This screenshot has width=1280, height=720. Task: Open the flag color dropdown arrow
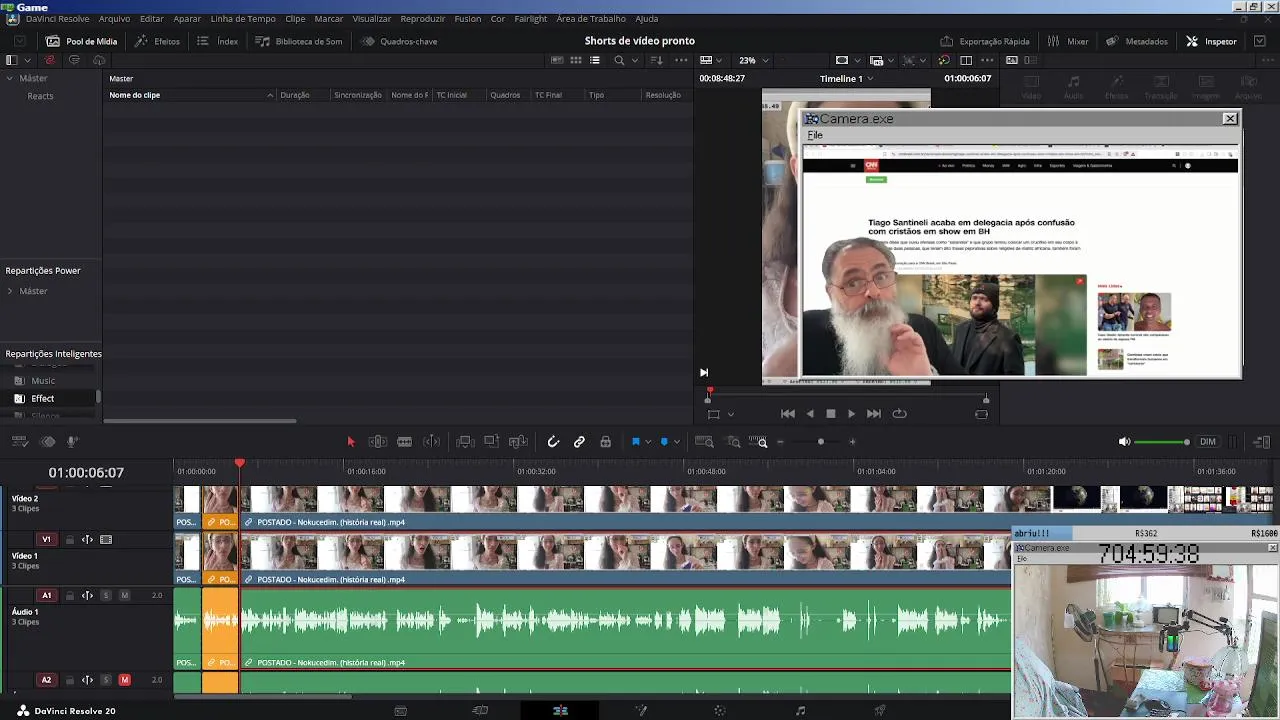pyautogui.click(x=648, y=442)
